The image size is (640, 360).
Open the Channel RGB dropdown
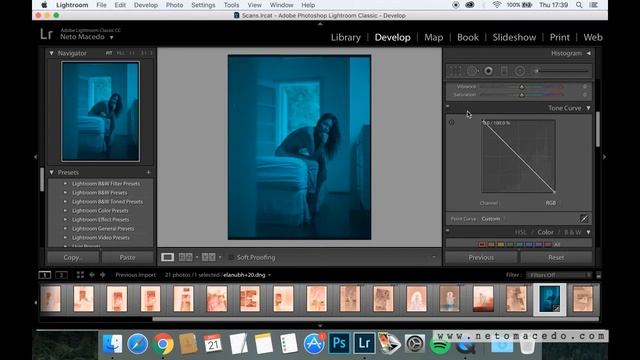point(551,203)
